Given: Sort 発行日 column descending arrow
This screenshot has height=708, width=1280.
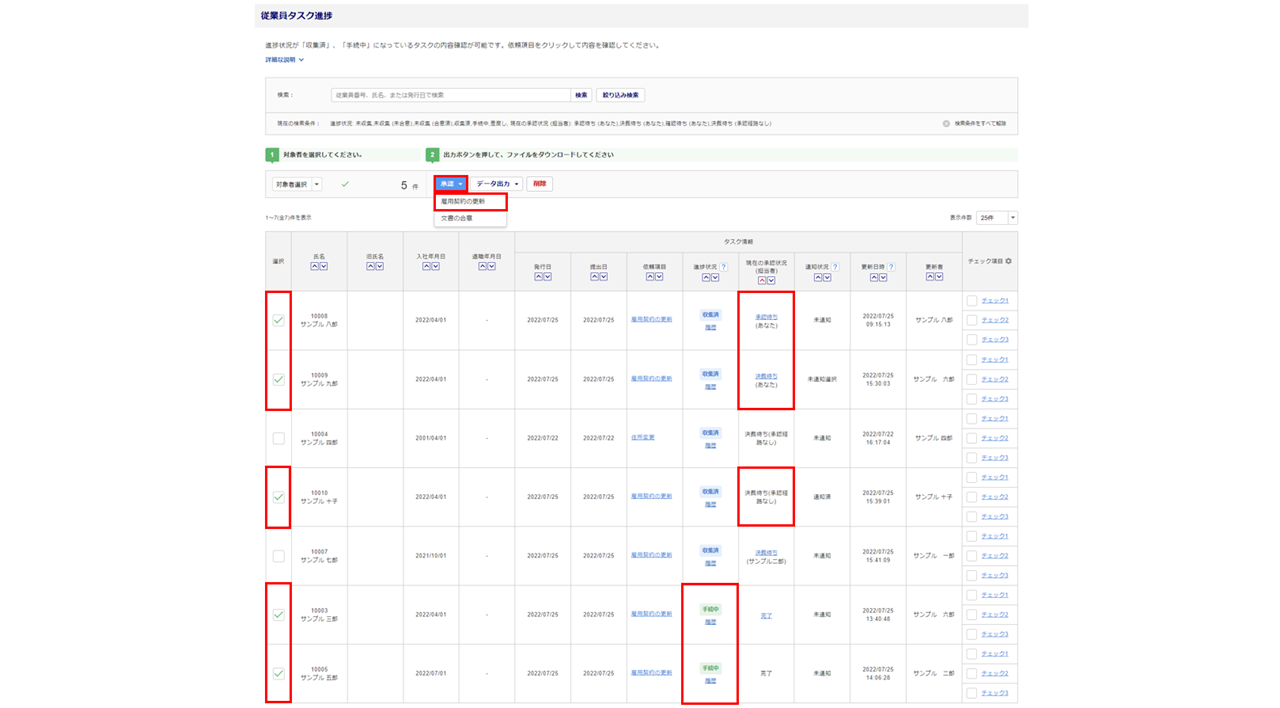Looking at the screenshot, I should click(547, 277).
